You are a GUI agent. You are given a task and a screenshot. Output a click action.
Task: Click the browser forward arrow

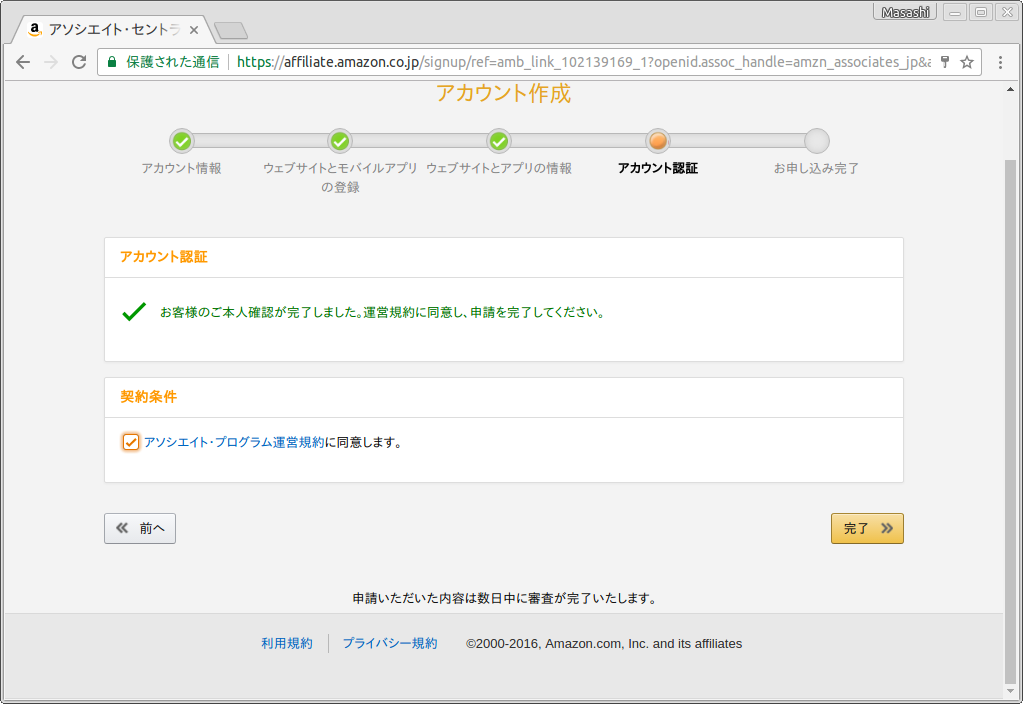coord(51,62)
